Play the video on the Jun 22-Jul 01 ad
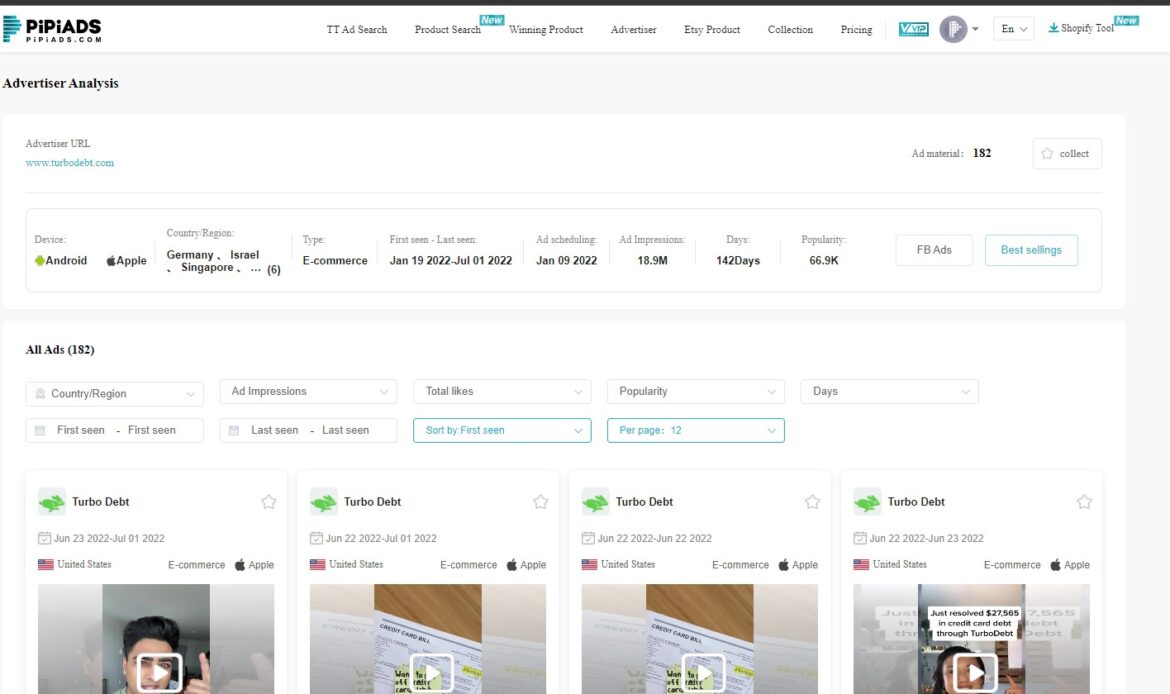This screenshot has width=1170, height=694. click(x=431, y=672)
